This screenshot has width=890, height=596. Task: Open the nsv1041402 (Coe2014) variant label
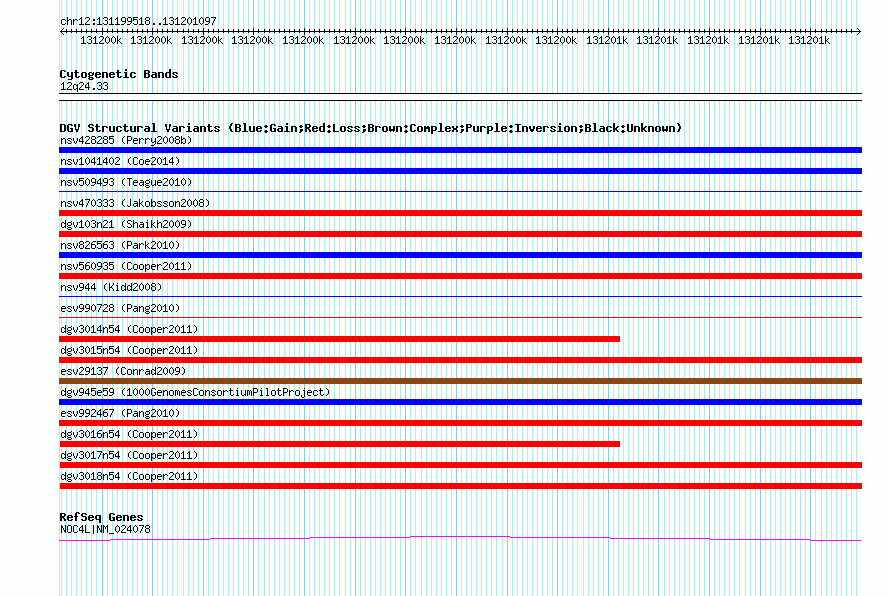tap(120, 161)
